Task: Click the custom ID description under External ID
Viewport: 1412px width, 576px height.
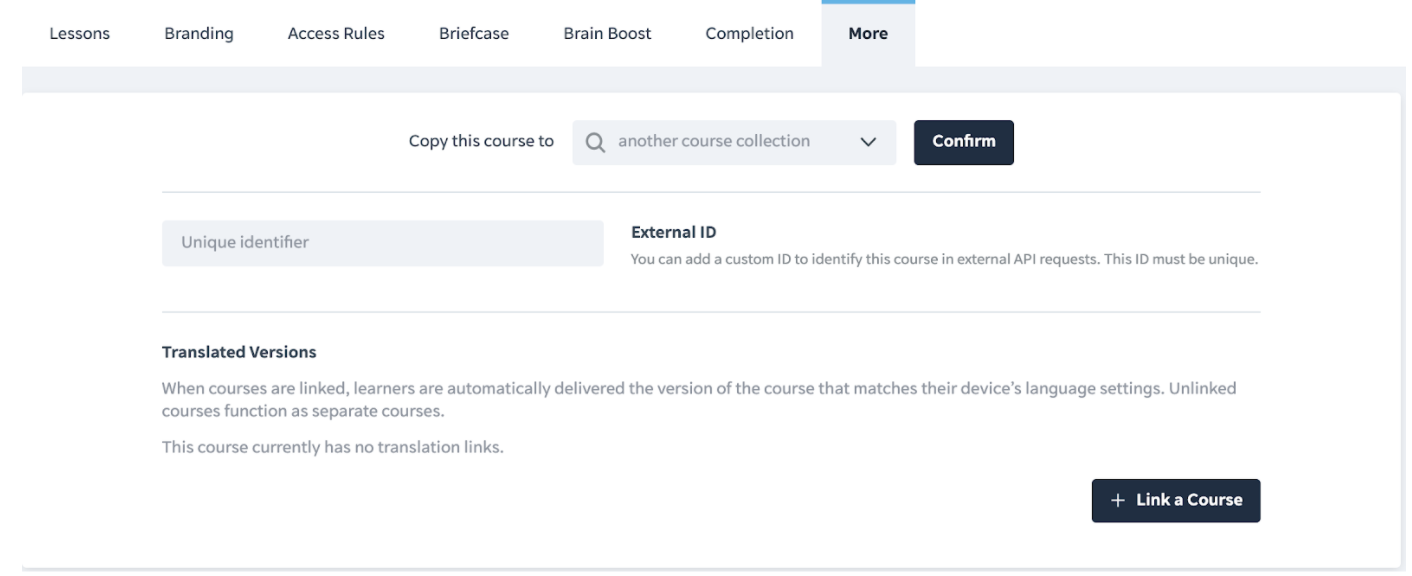Action: pos(944,259)
